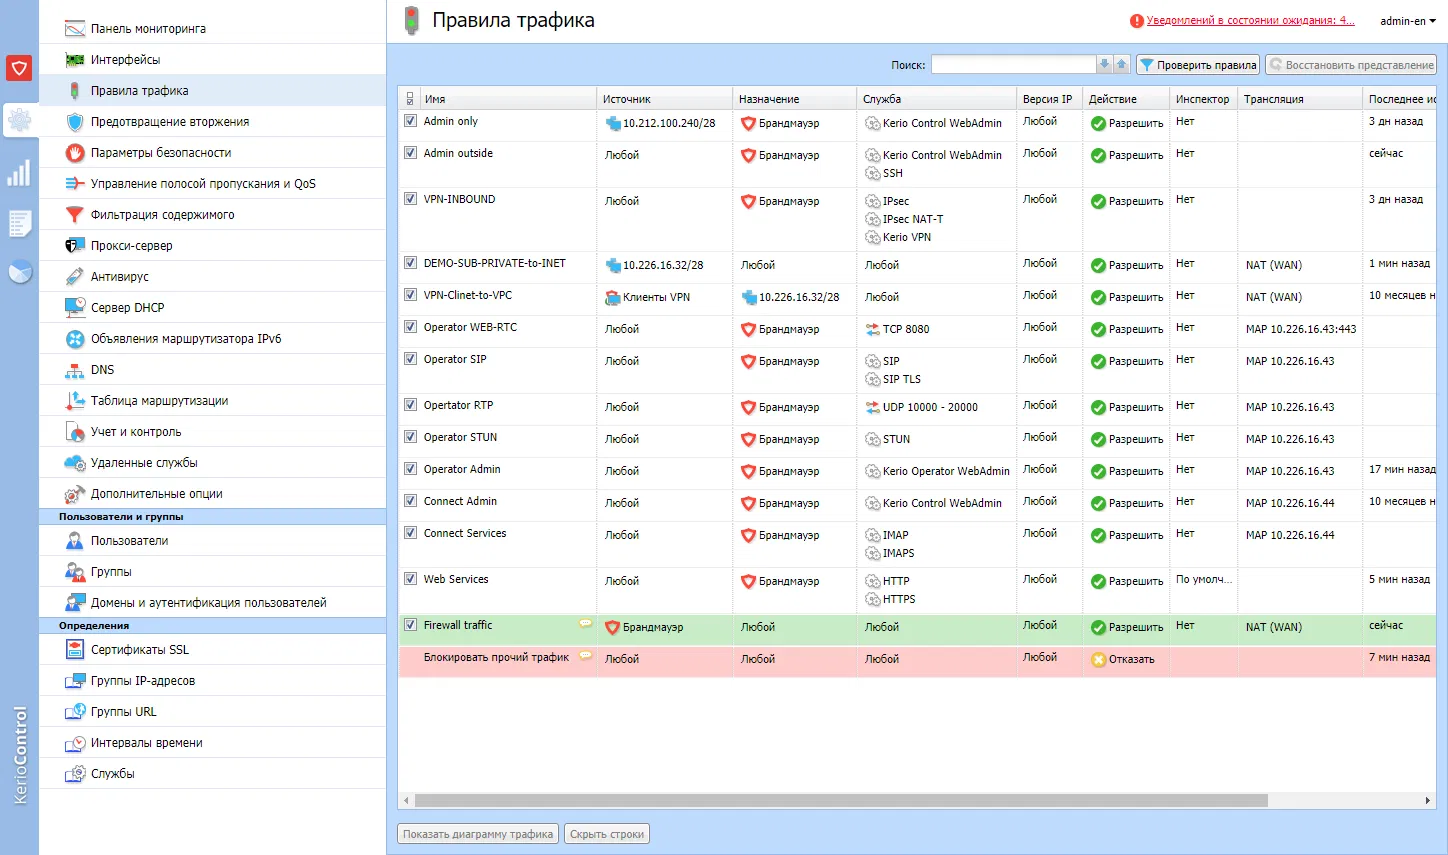Click the Антивирус syringe icon
The height and width of the screenshot is (855, 1448).
point(75,277)
